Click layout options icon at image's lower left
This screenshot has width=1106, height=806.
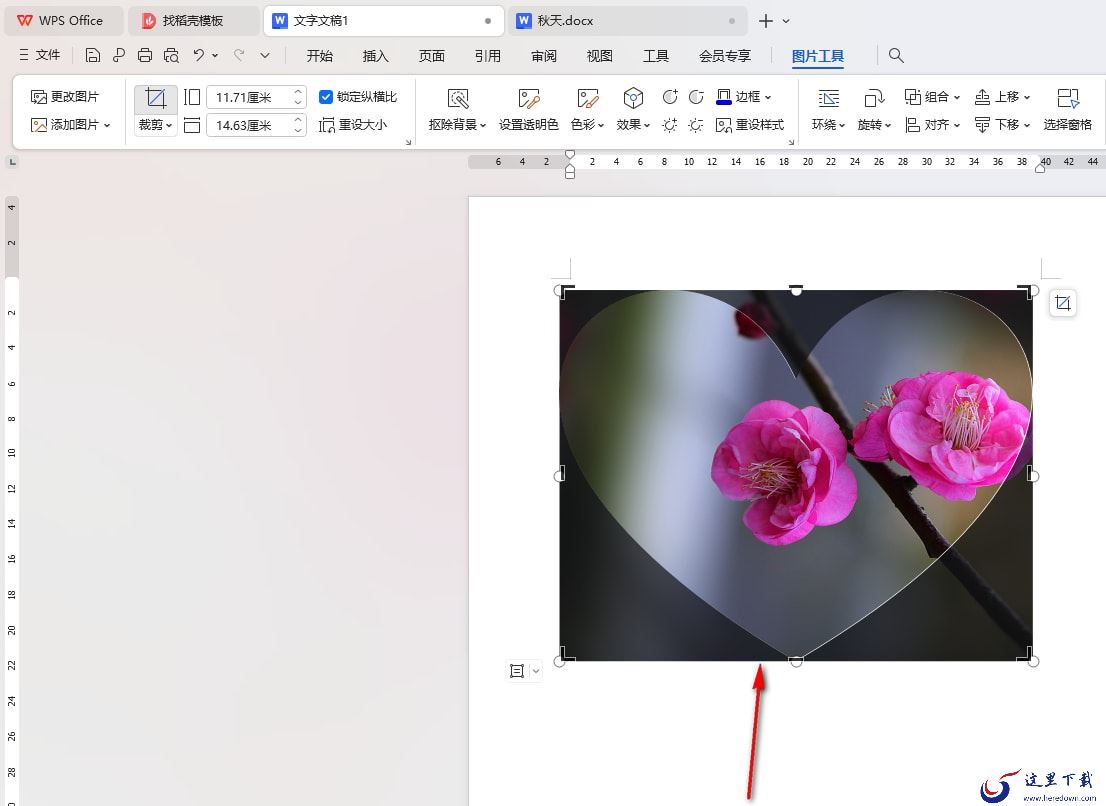click(x=517, y=671)
